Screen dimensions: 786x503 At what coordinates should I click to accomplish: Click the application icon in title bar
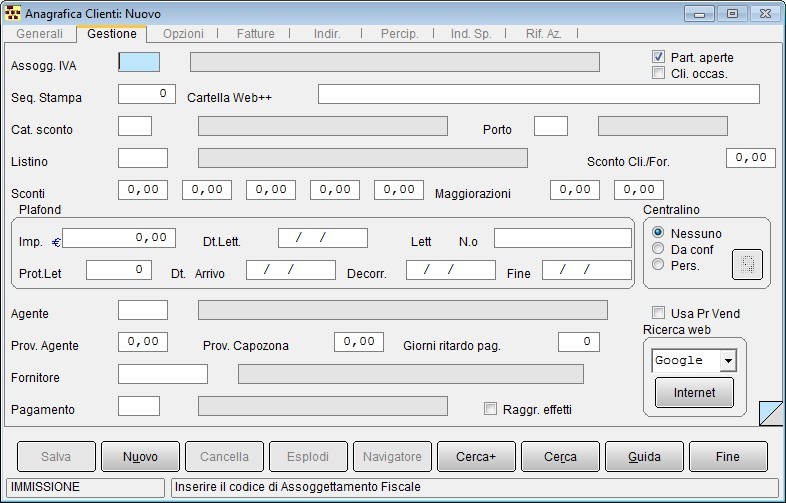pos(13,13)
